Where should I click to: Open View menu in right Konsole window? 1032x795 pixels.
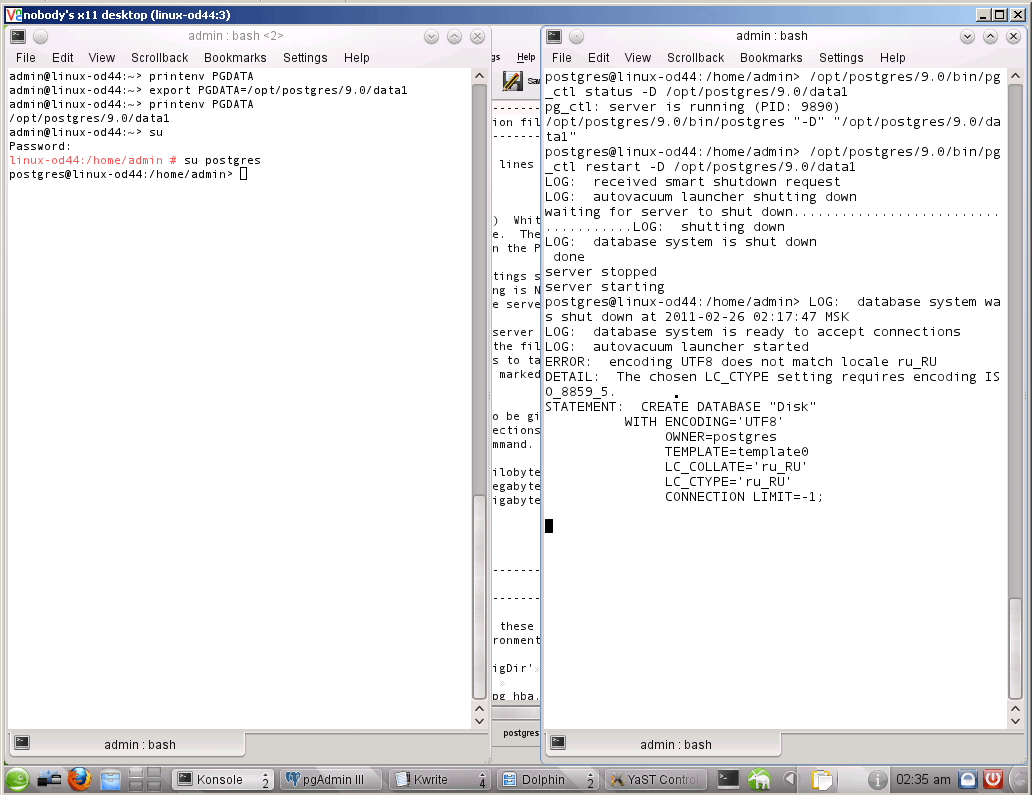click(637, 58)
